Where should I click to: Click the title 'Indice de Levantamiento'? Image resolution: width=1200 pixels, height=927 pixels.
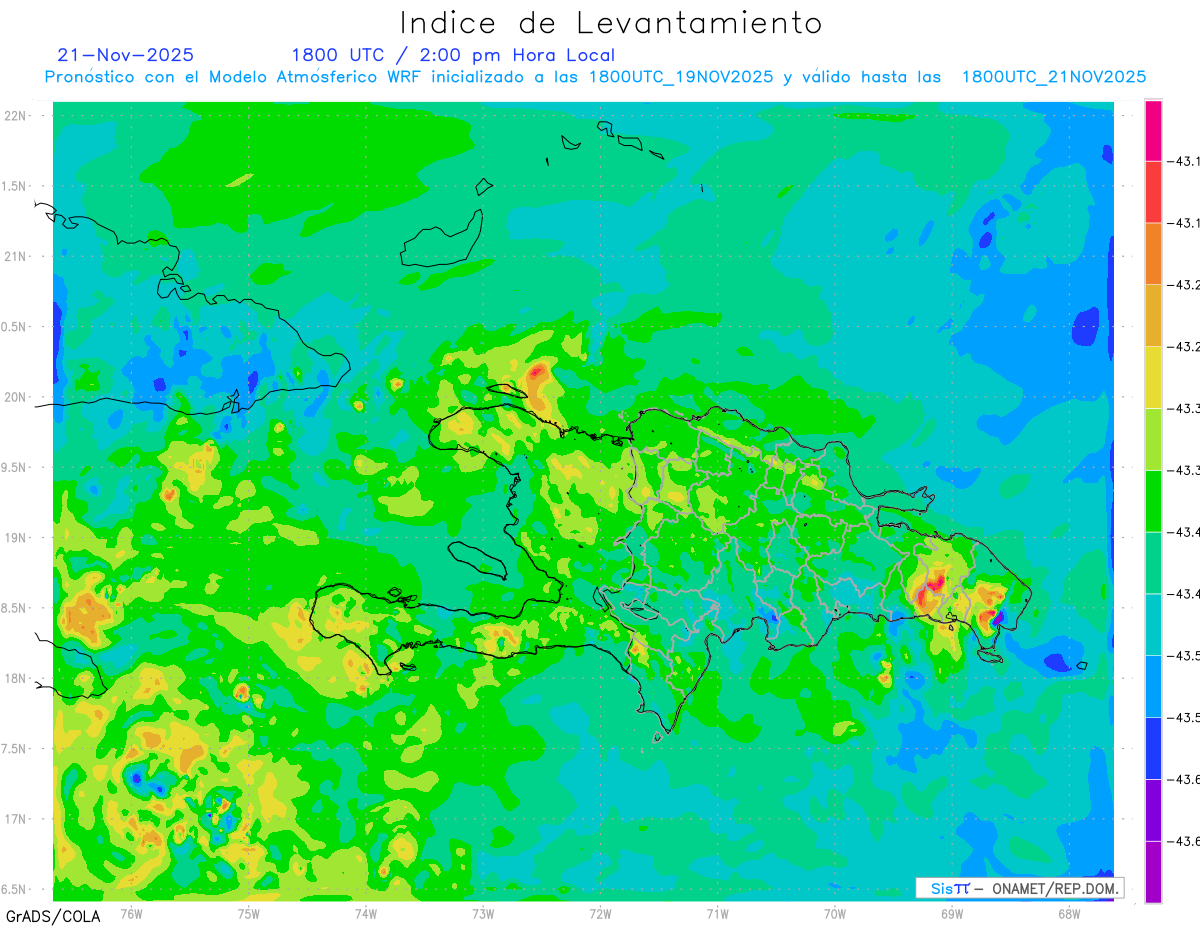(611, 23)
